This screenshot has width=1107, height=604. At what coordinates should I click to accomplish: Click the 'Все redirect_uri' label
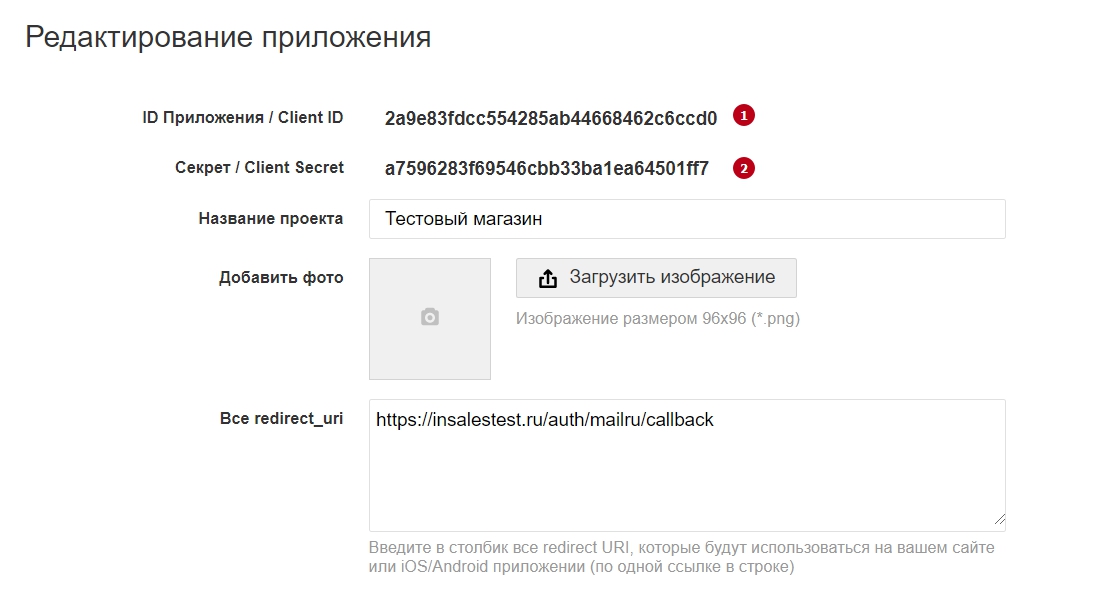coord(282,418)
